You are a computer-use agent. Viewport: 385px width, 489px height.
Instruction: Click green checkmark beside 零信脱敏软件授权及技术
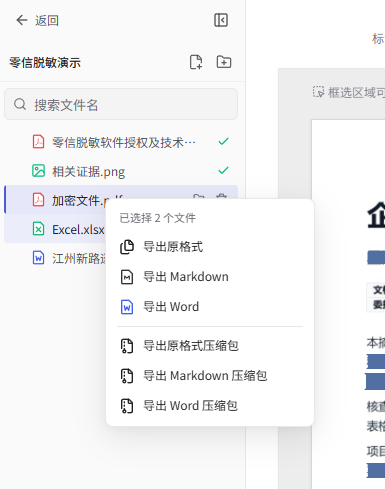pos(223,141)
